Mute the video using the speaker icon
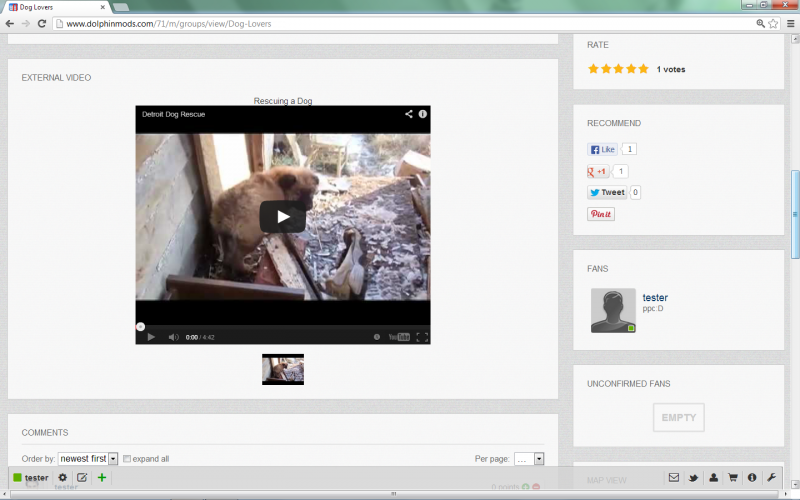Screen dimensions: 800x500 tap(173, 337)
